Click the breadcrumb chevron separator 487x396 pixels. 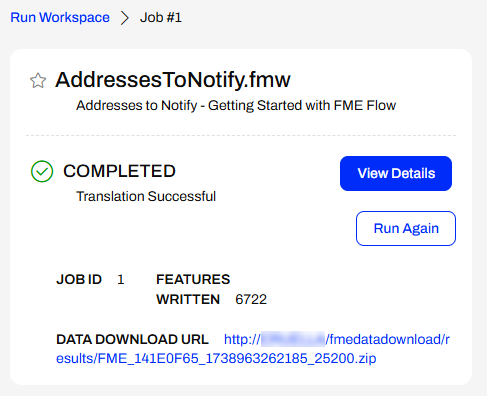125,18
